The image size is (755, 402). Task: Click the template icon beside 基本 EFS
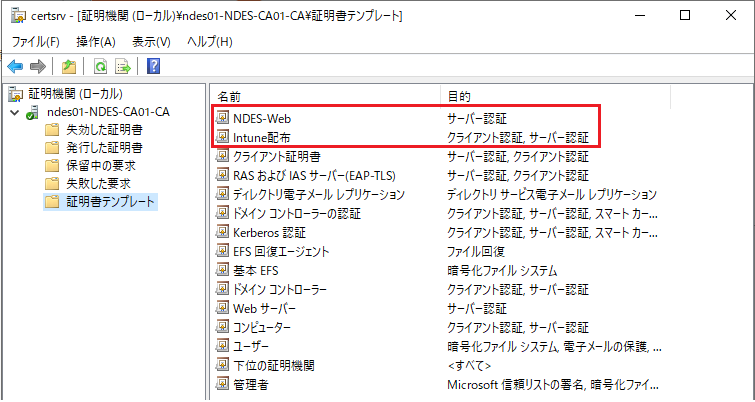(x=222, y=271)
